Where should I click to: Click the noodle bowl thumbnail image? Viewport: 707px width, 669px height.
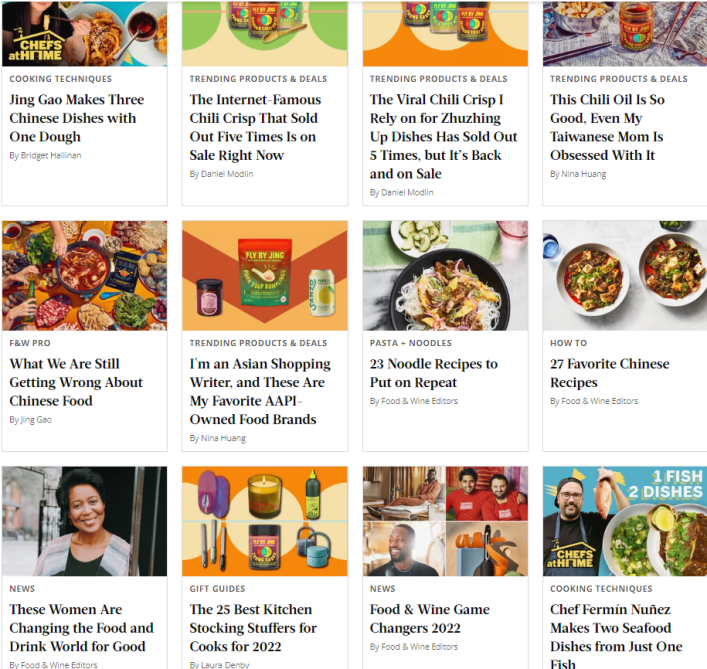click(x=445, y=275)
